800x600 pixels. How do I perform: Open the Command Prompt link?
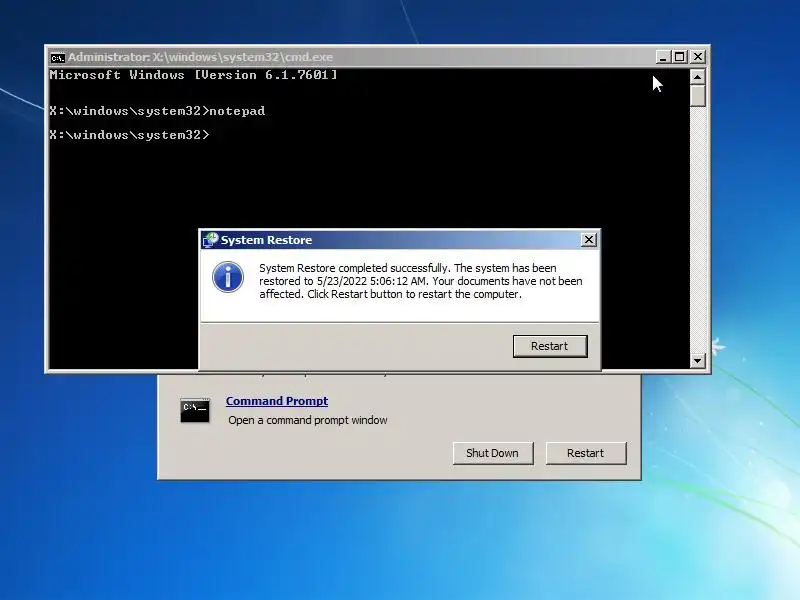pyautogui.click(x=277, y=401)
